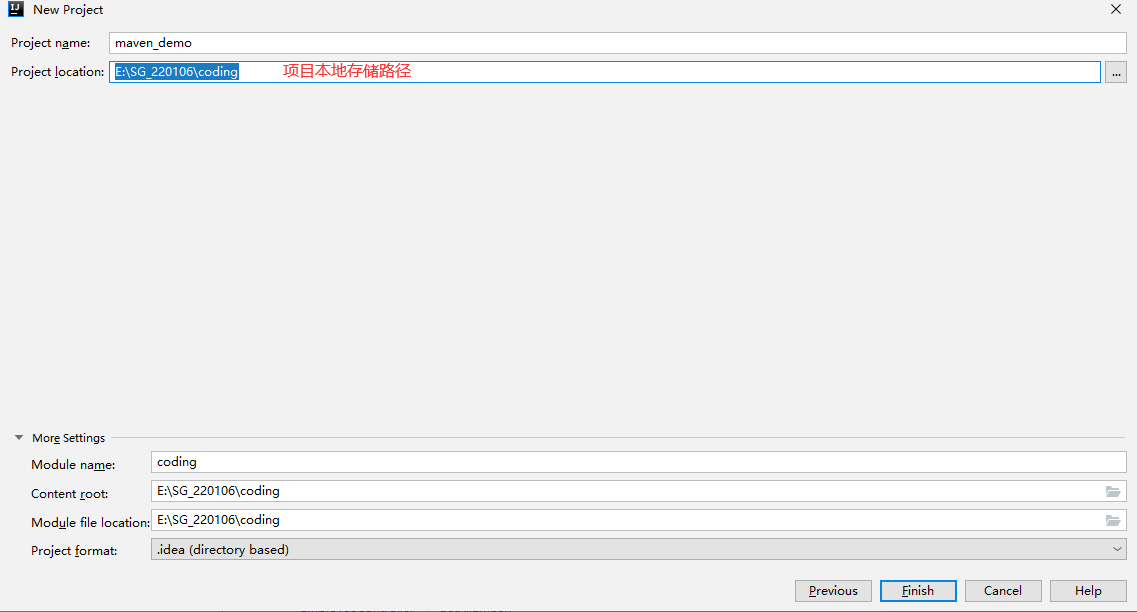Click the "Project format:" label
This screenshot has height=612, width=1137.
[x=74, y=551]
